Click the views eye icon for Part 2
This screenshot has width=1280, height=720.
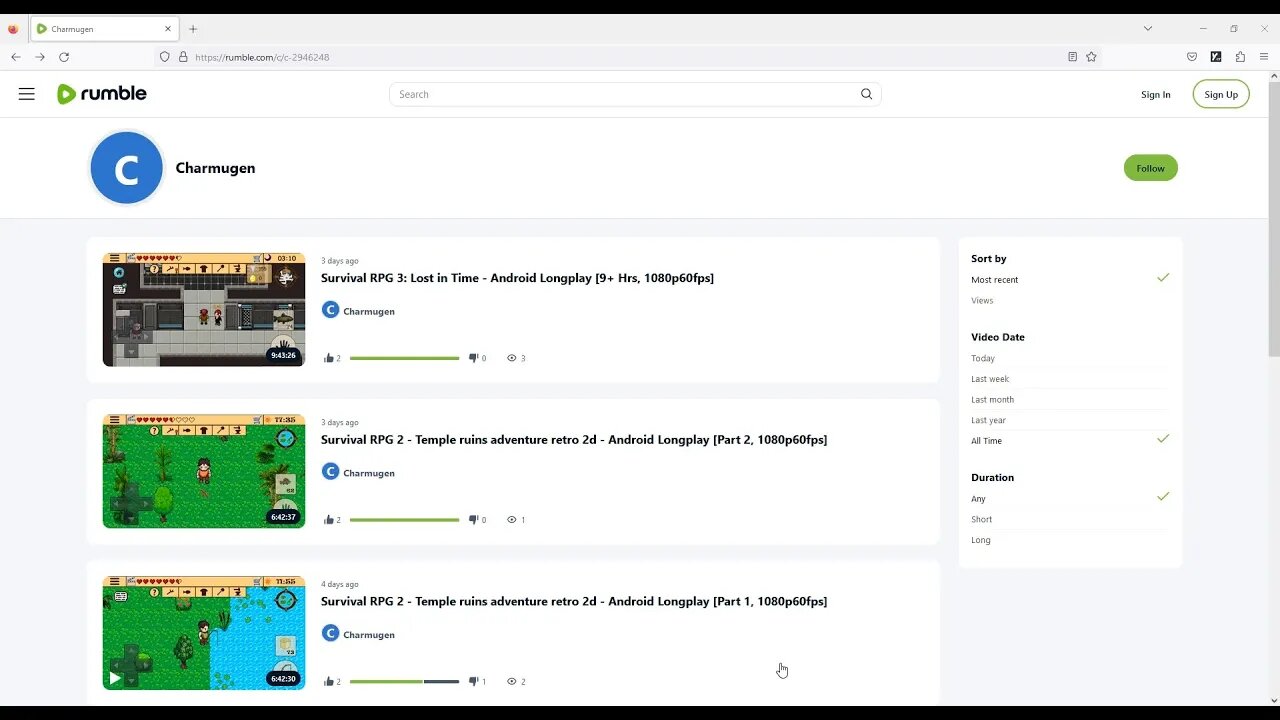click(x=512, y=520)
